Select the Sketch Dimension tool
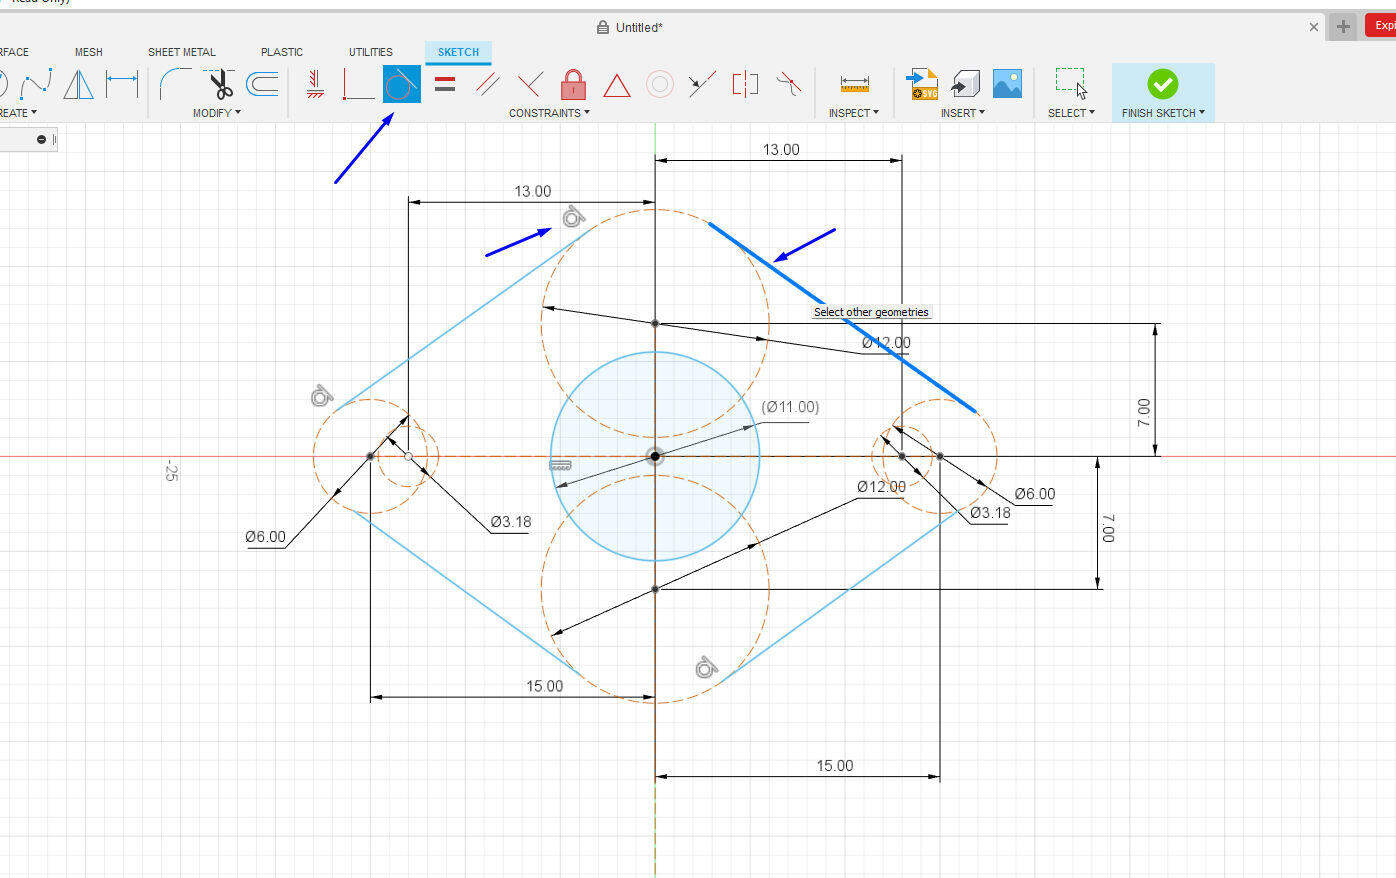Image resolution: width=1396 pixels, height=878 pixels. pyautogui.click(x=122, y=84)
